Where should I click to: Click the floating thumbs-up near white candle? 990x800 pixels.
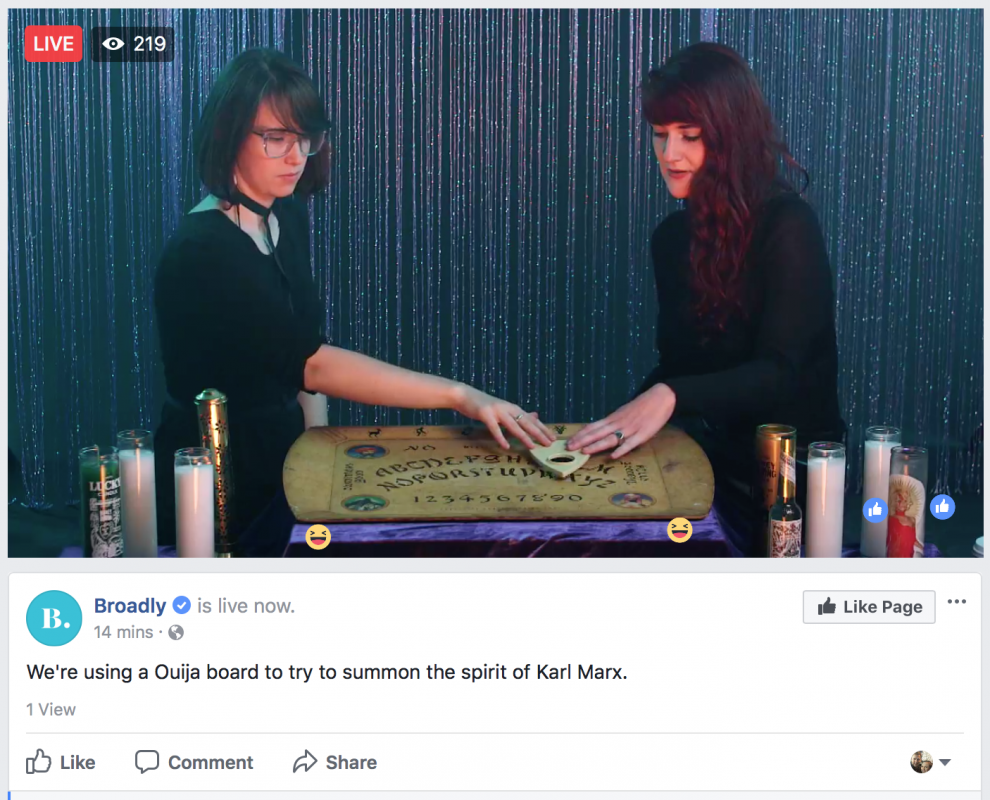tap(875, 510)
